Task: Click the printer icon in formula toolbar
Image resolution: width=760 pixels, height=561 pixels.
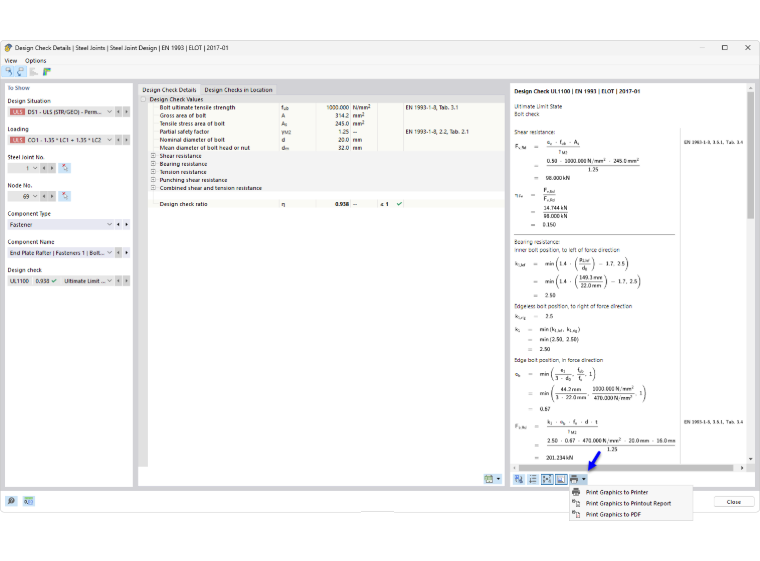Action: 574,479
